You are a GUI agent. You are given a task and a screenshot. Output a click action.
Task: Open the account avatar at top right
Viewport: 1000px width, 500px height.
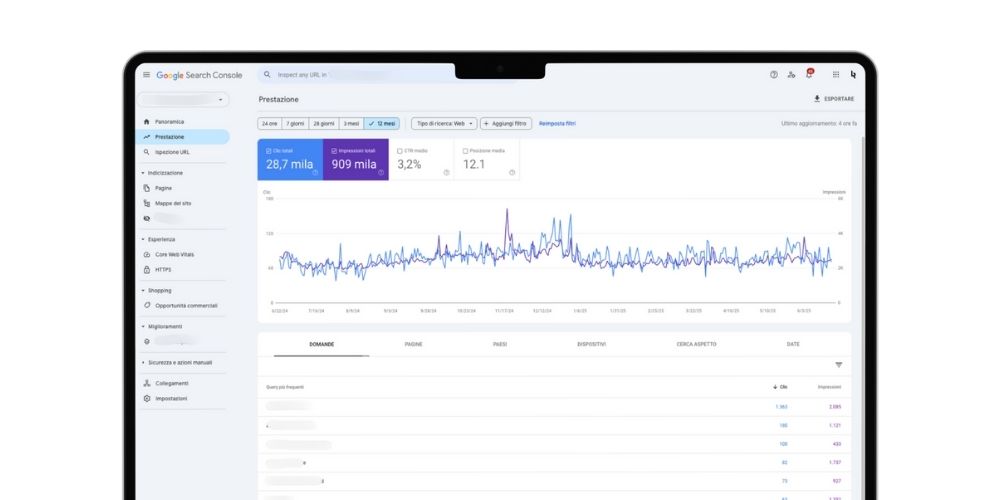[x=853, y=75]
